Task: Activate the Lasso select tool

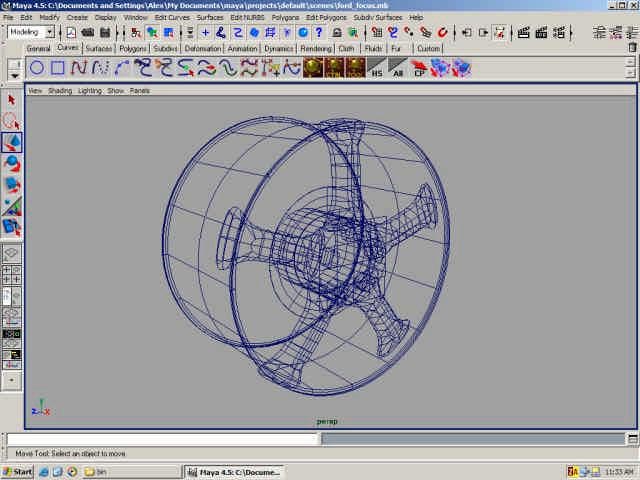Action: [12, 121]
